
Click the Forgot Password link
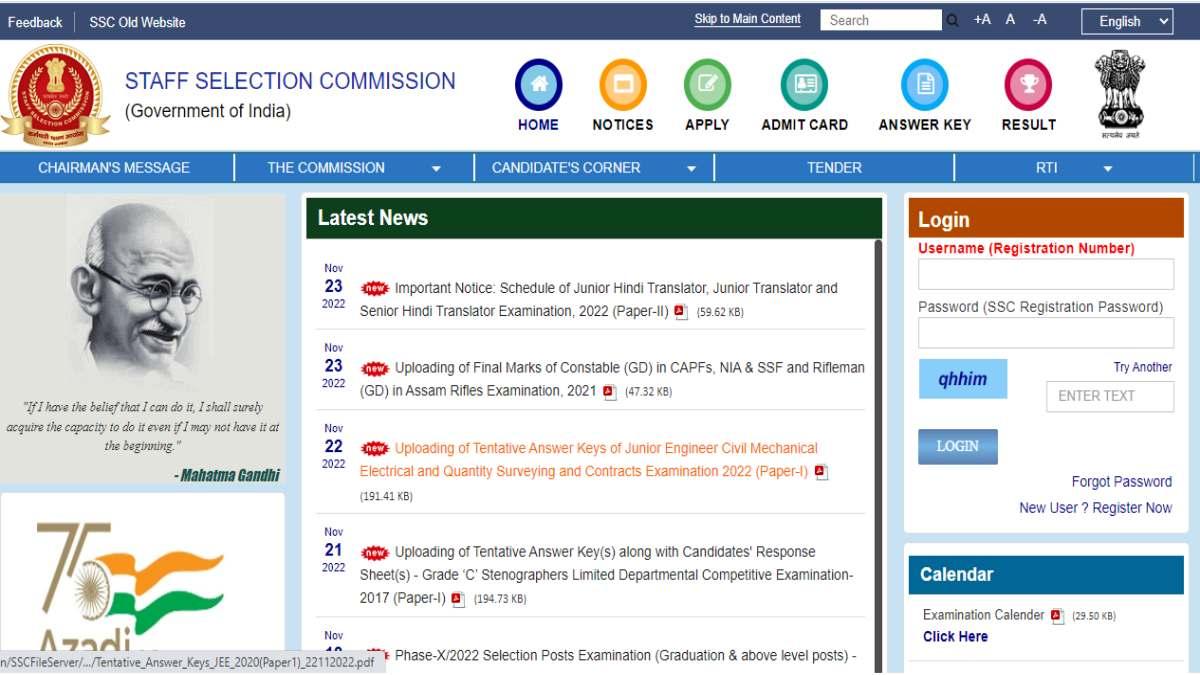(x=1121, y=481)
